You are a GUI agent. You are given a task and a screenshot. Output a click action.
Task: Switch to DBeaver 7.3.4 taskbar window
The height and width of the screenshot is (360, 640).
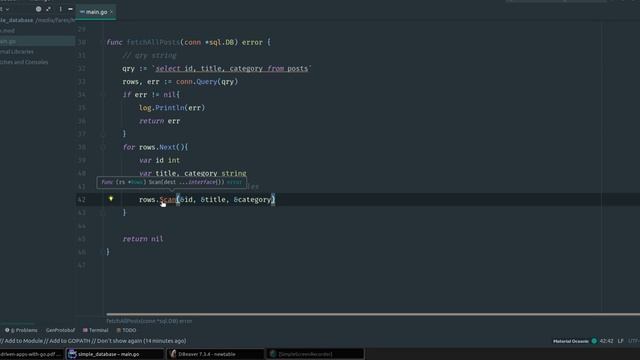point(215,354)
